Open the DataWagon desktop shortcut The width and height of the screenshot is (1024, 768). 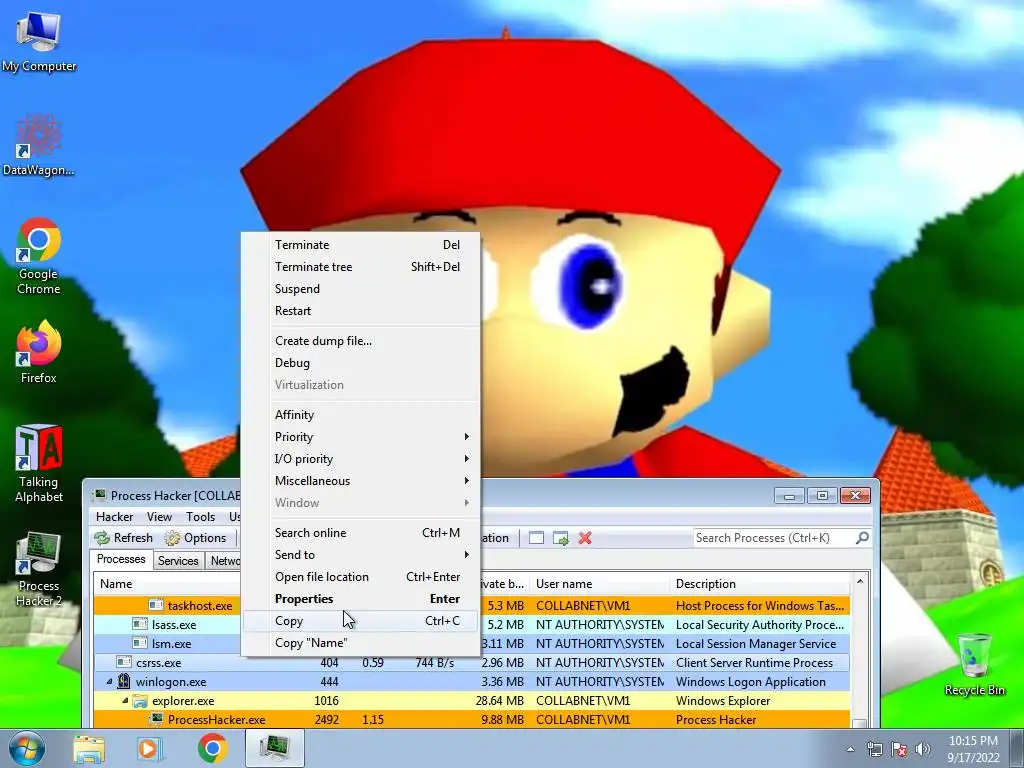(x=39, y=145)
